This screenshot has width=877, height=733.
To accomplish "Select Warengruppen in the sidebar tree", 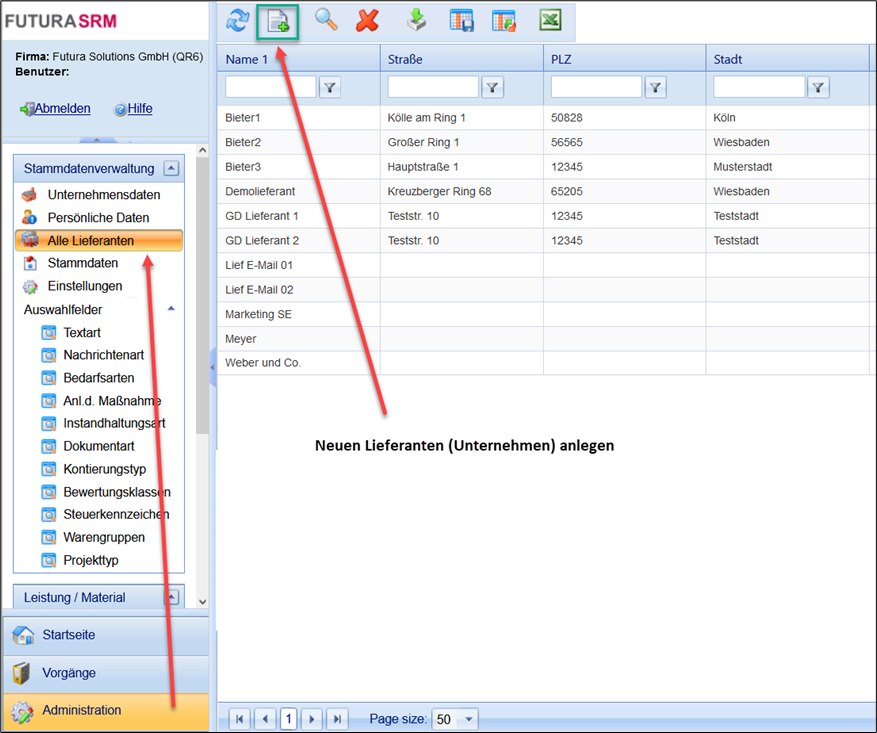I will point(103,537).
